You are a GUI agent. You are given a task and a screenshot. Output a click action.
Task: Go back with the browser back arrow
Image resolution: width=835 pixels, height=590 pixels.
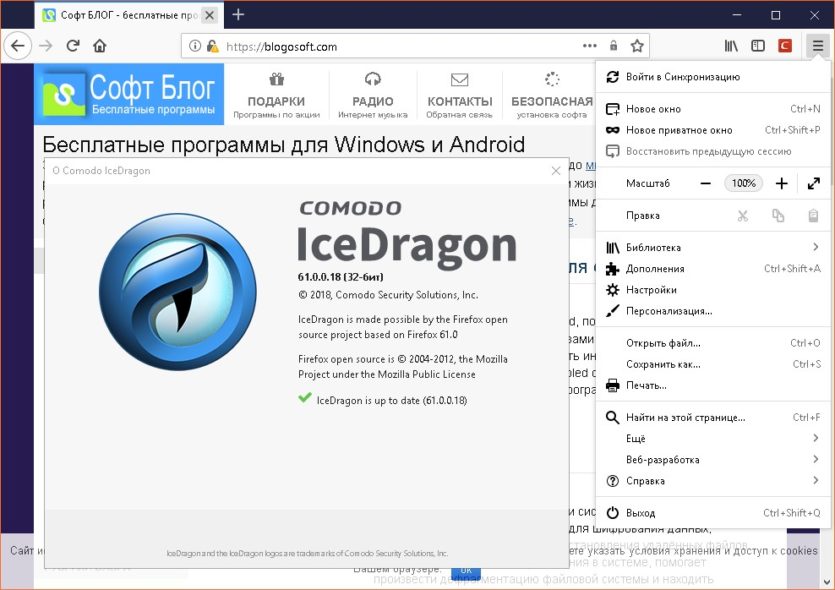pyautogui.click(x=18, y=46)
